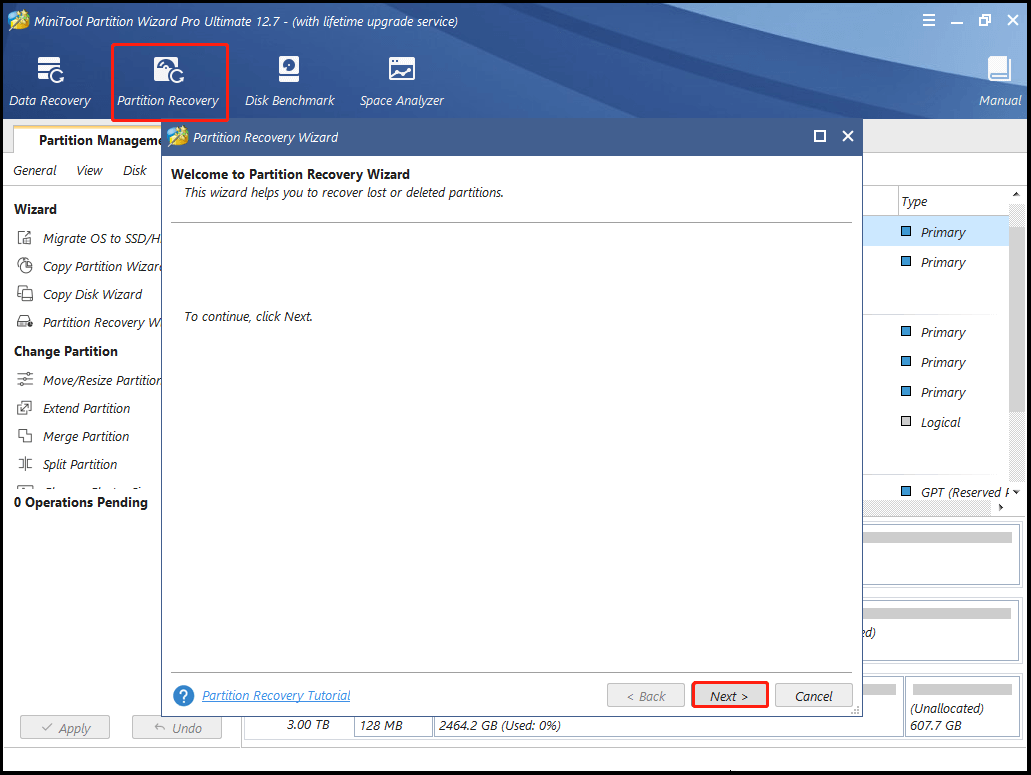Click the 0 Operations Pending label

(x=81, y=502)
